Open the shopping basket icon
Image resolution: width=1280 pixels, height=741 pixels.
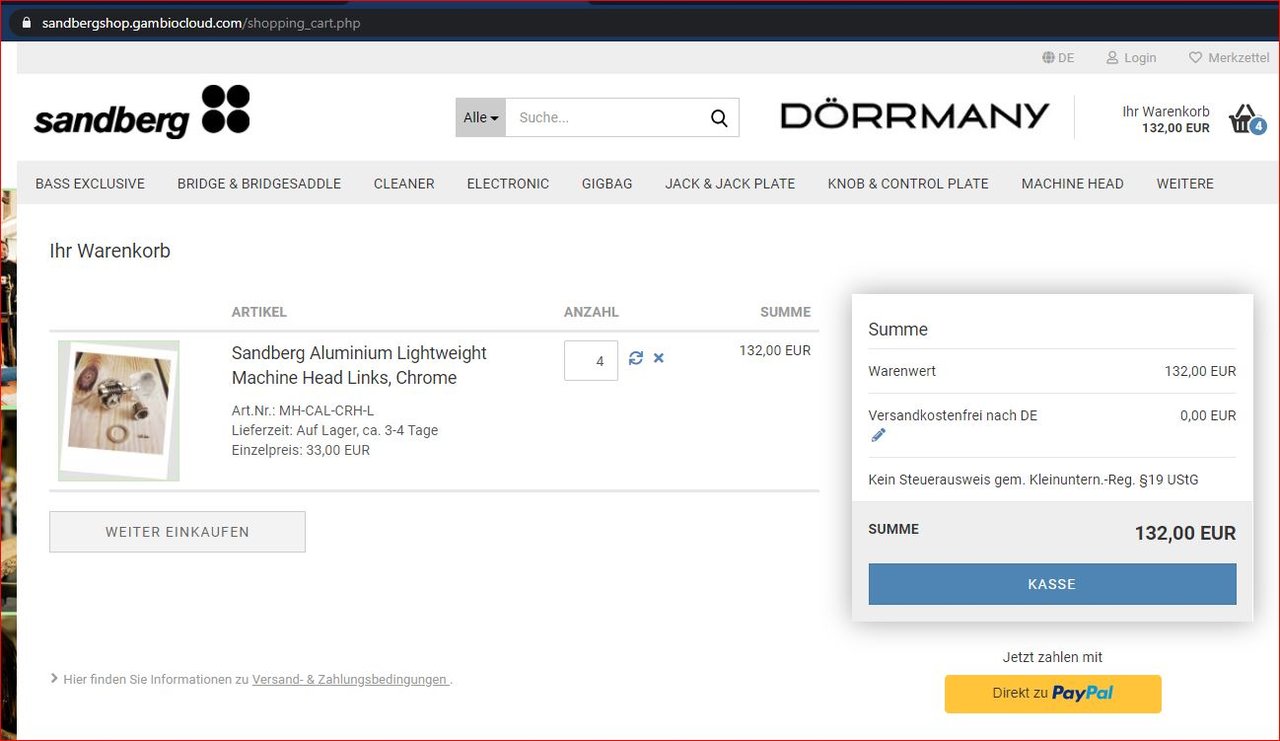tap(1247, 119)
